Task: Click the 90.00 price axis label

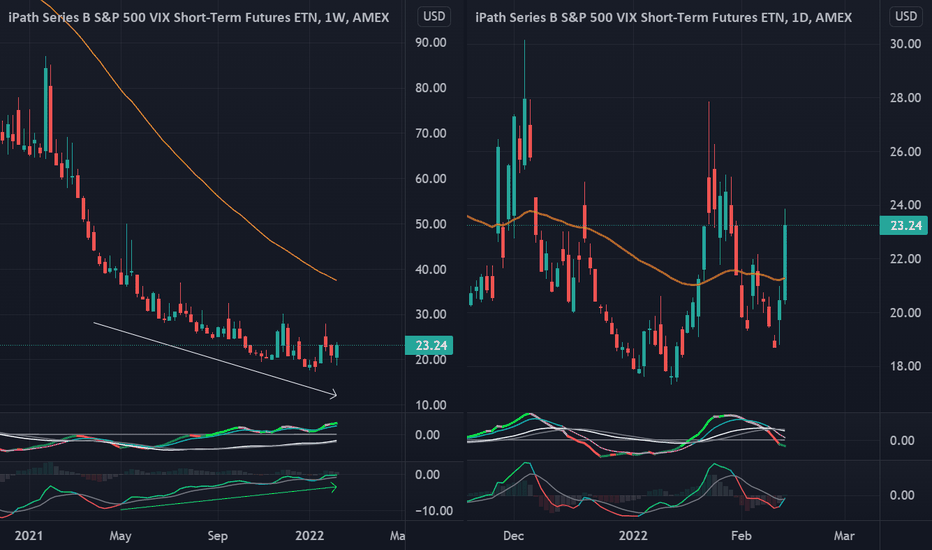Action: click(x=431, y=43)
